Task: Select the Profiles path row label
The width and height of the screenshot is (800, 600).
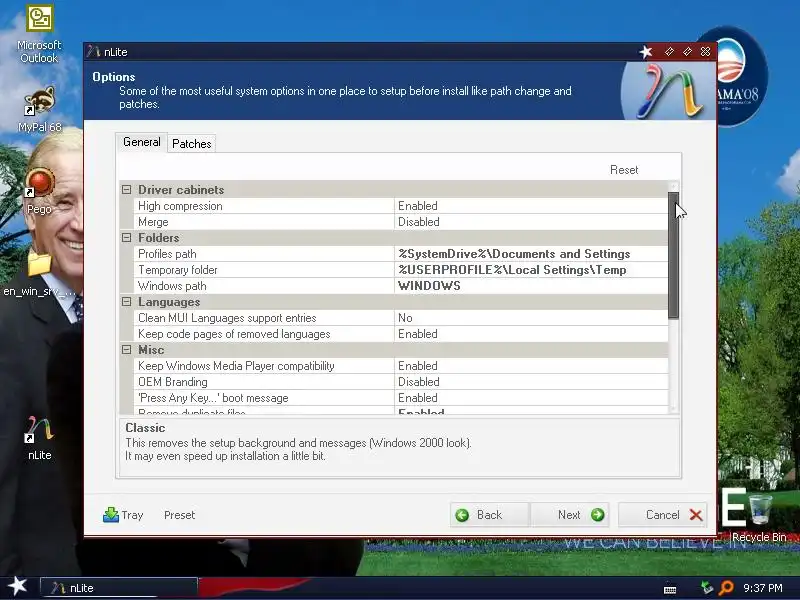Action: coord(167,254)
